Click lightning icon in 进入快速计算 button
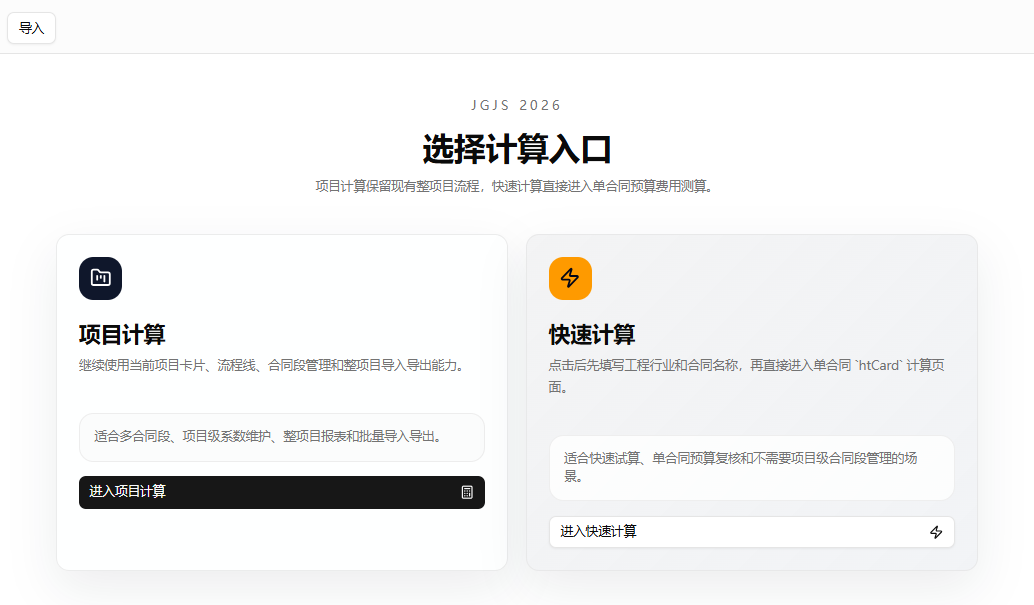This screenshot has width=1034, height=605. [936, 532]
